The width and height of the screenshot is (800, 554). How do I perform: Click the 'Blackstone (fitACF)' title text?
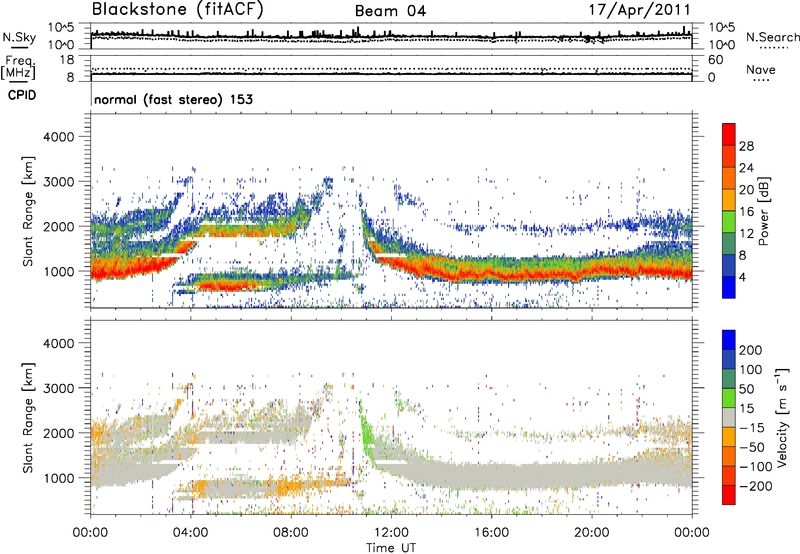coord(177,10)
